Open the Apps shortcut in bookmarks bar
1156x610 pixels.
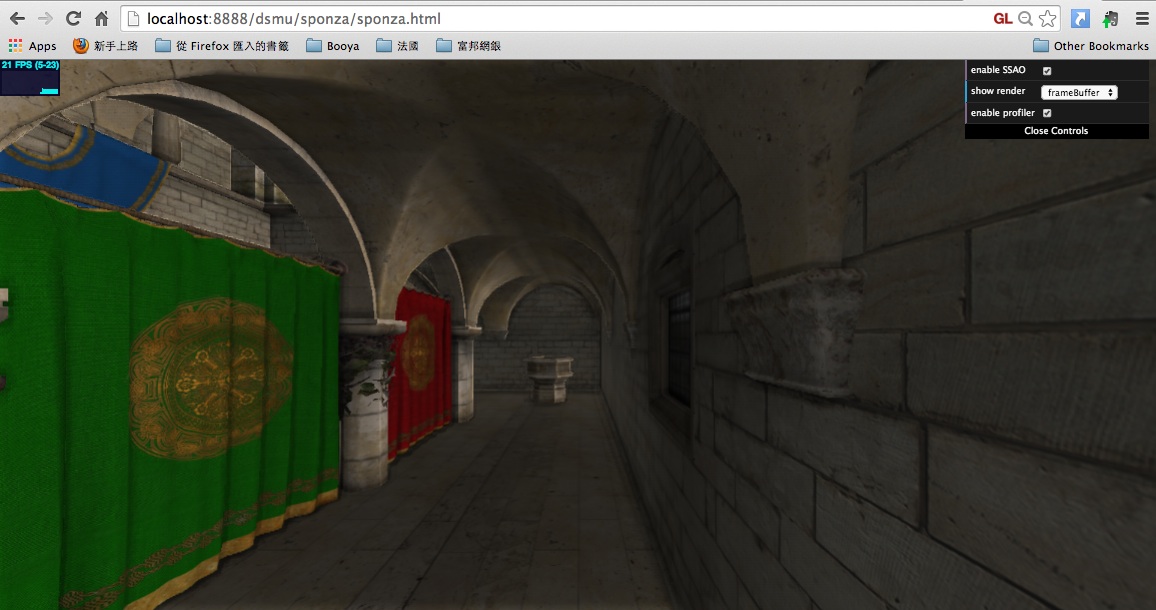pos(32,46)
